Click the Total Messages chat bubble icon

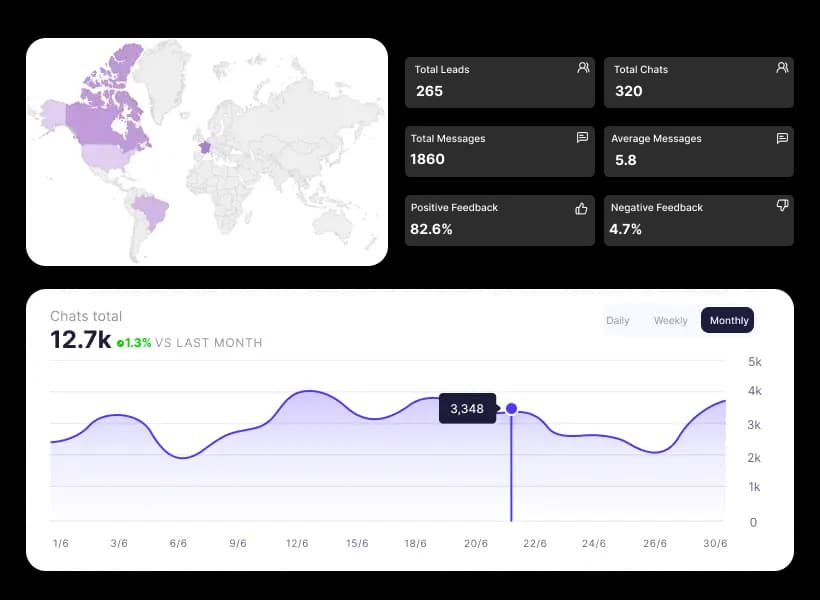[x=583, y=137]
